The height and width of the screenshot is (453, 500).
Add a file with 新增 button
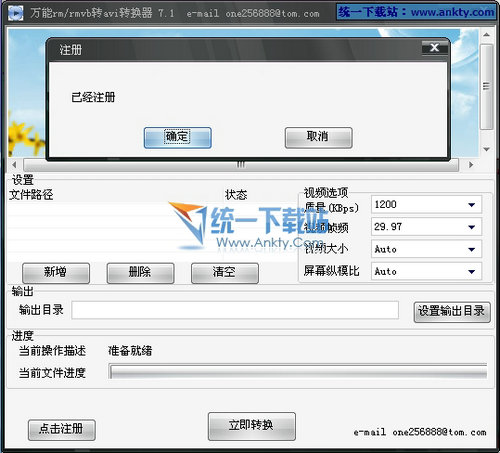point(56,273)
